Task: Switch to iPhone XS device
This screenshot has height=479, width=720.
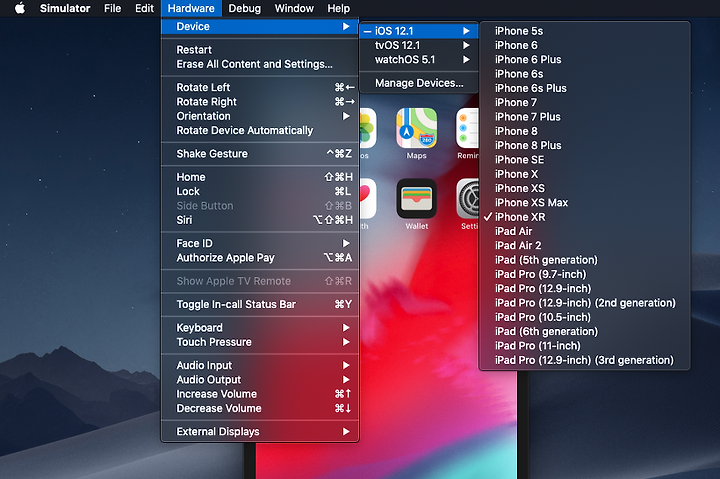Action: click(x=585, y=188)
